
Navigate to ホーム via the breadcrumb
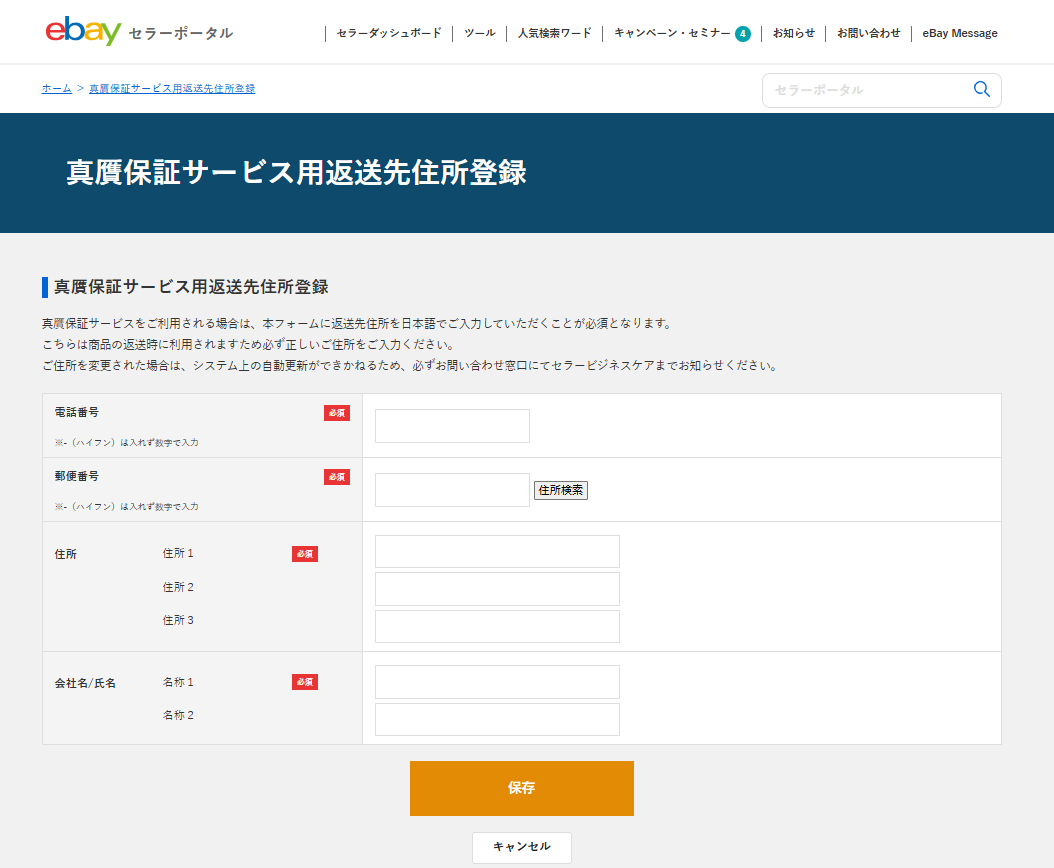click(55, 88)
